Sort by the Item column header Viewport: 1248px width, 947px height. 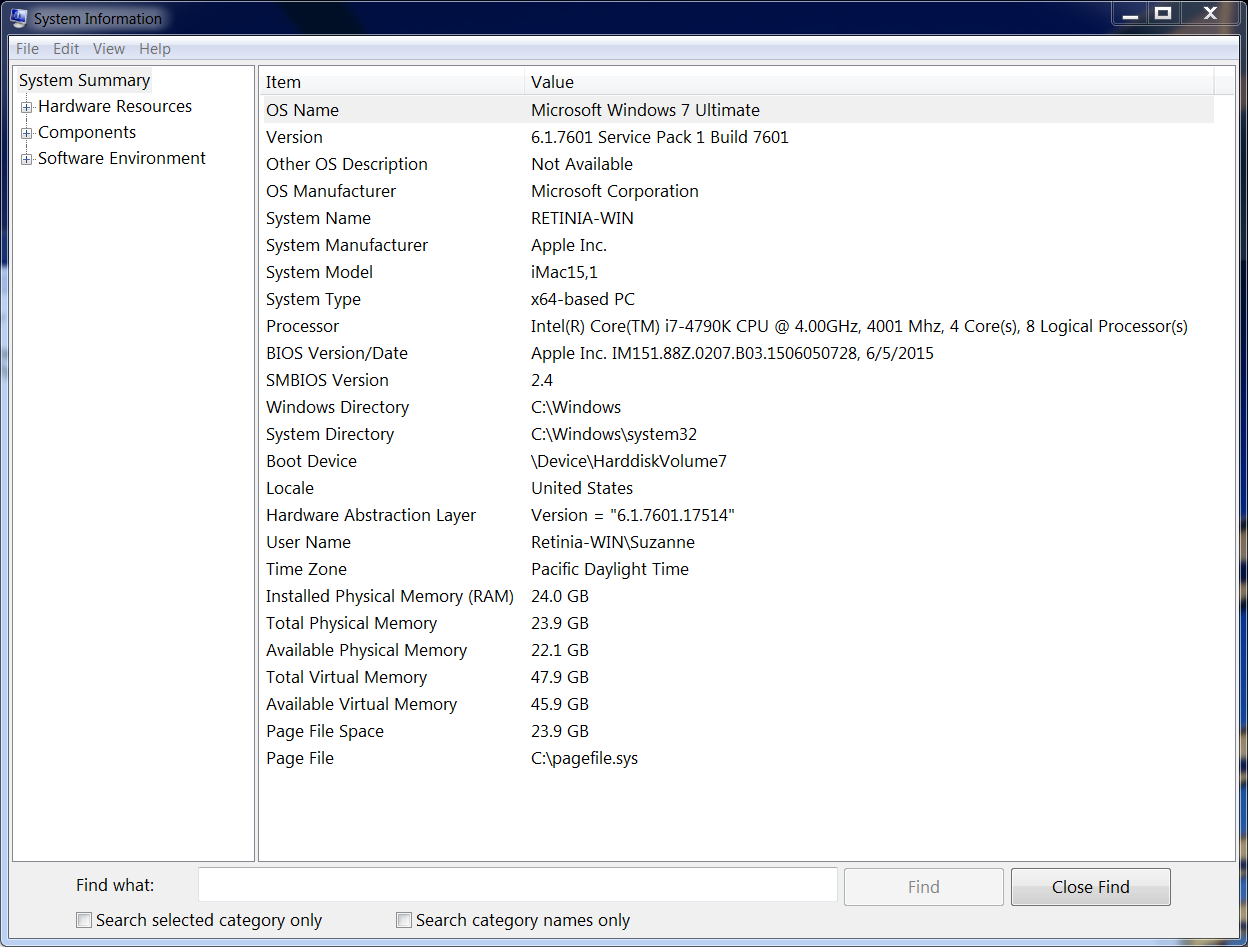pos(392,82)
